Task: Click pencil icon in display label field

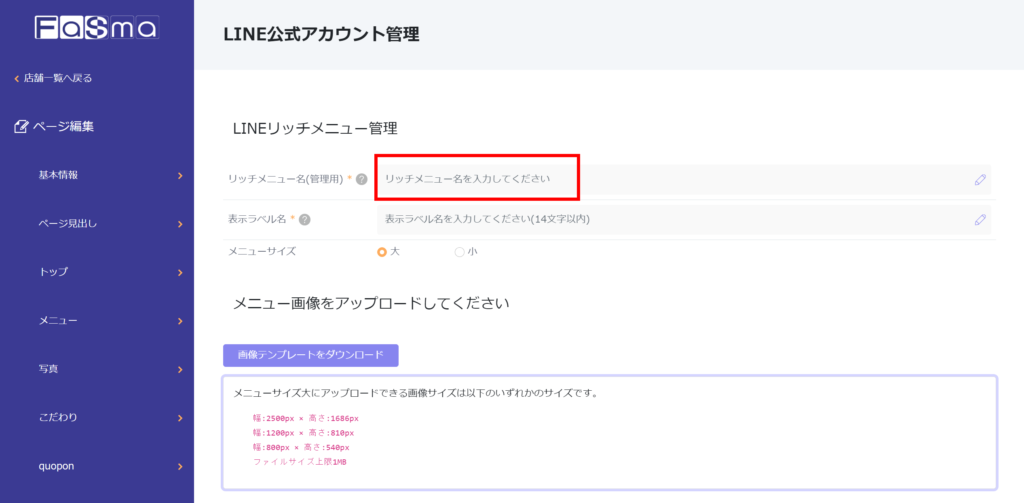Action: click(980, 220)
